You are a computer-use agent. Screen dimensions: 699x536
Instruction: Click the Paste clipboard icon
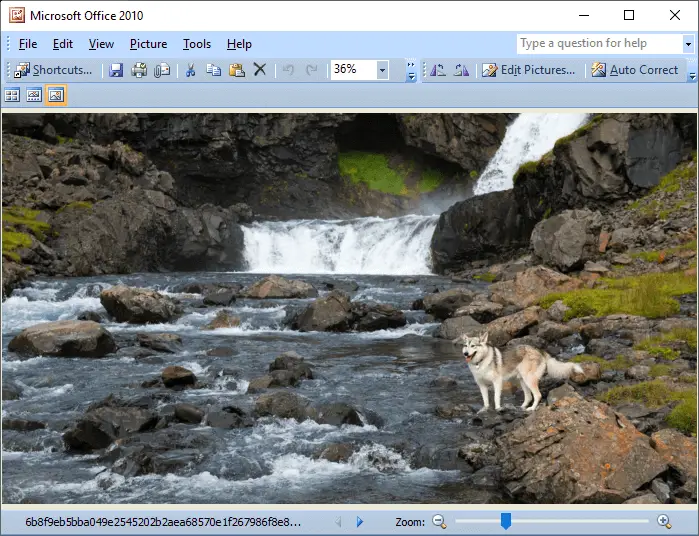[x=237, y=70]
